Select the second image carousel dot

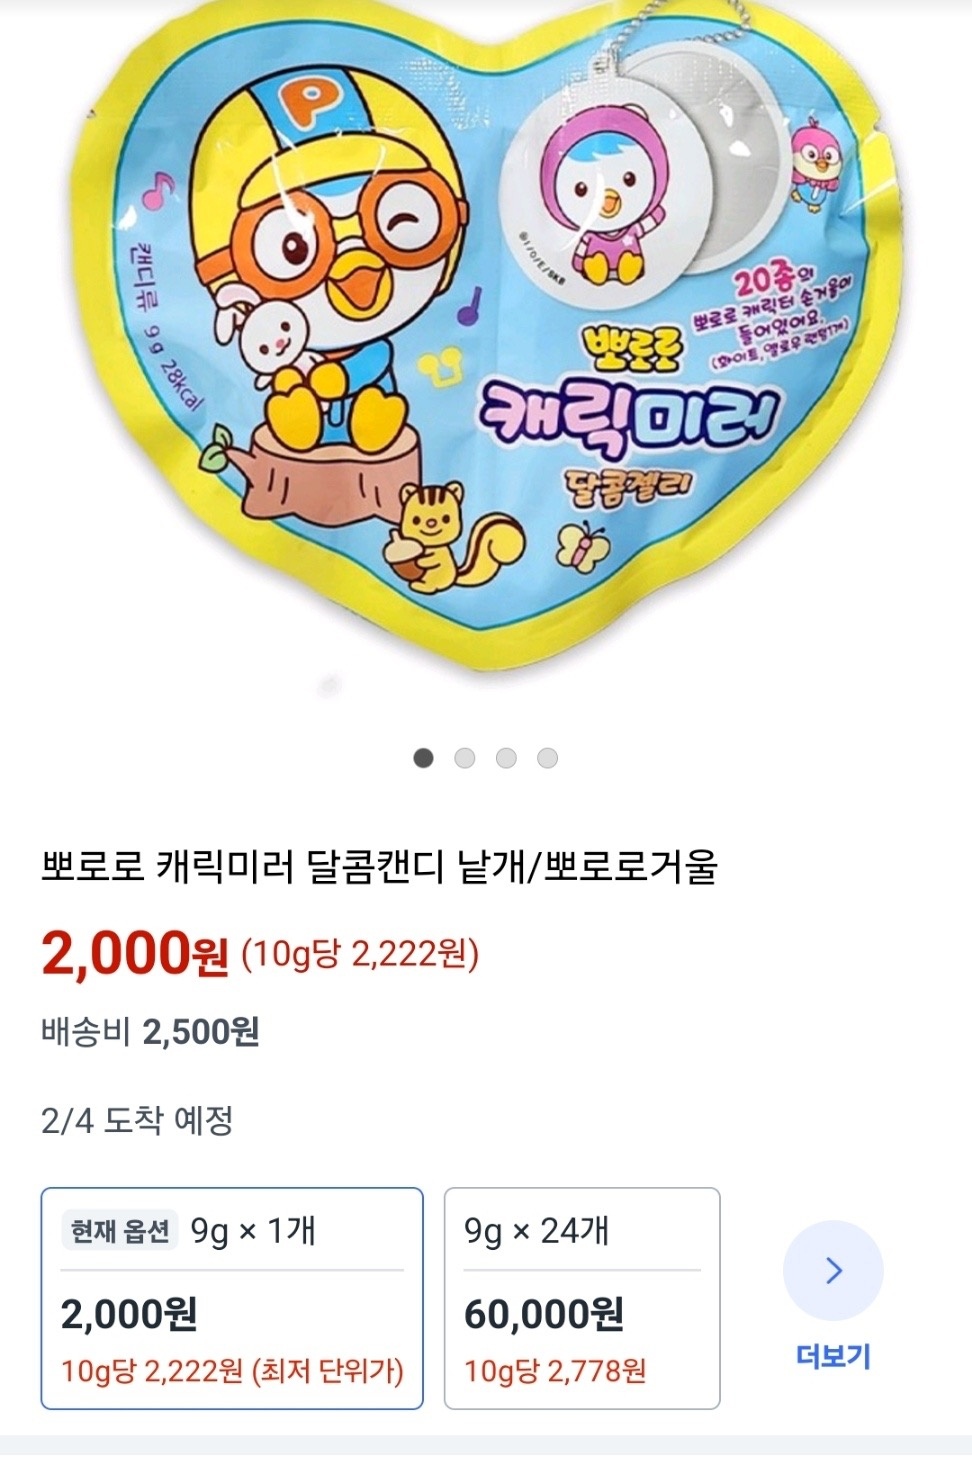[464, 758]
